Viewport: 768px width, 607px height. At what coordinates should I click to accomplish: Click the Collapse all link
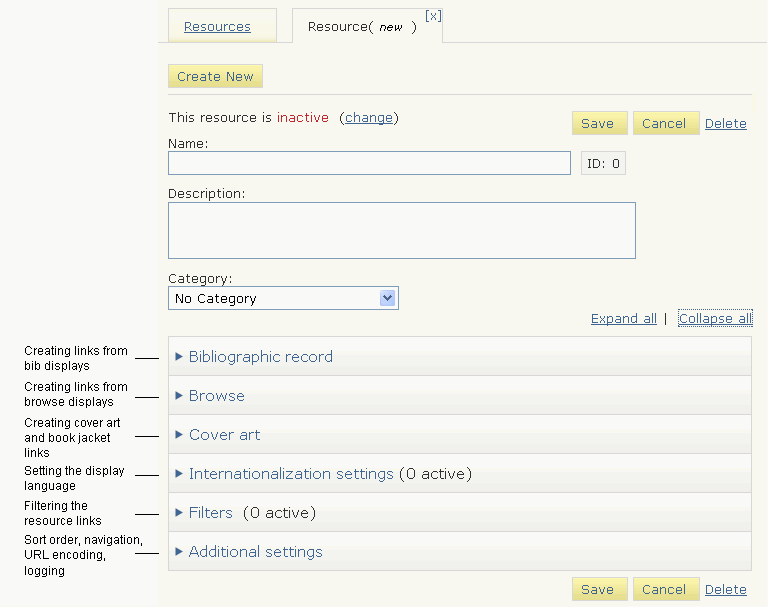point(715,318)
